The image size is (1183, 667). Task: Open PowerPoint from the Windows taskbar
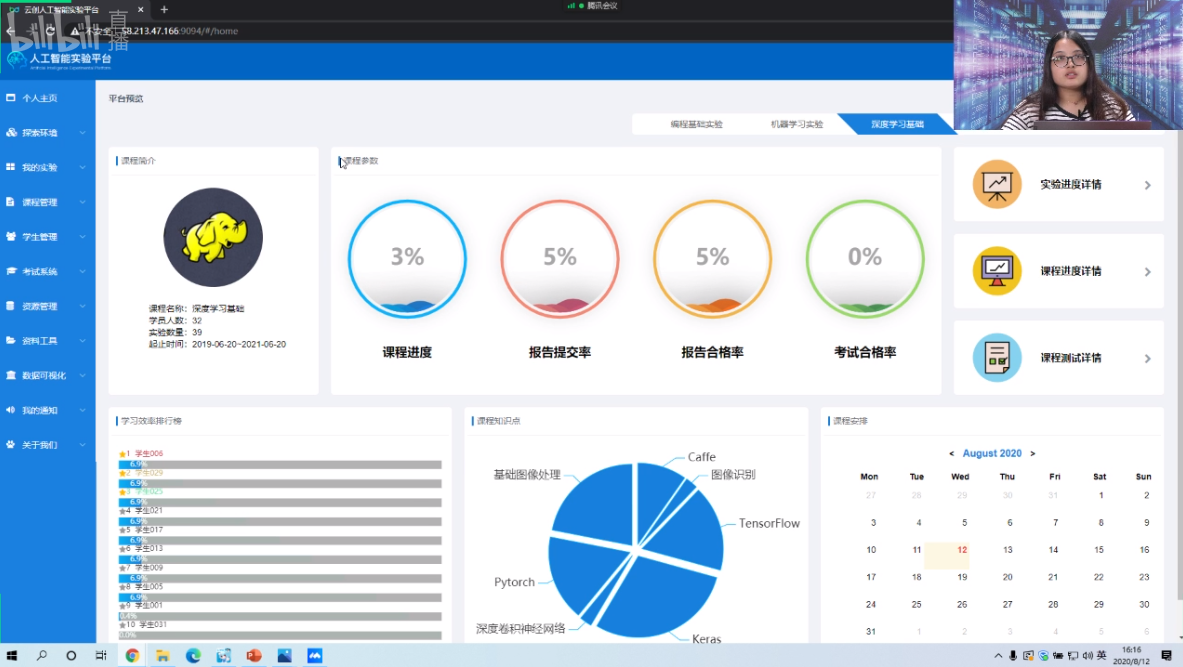pos(254,656)
